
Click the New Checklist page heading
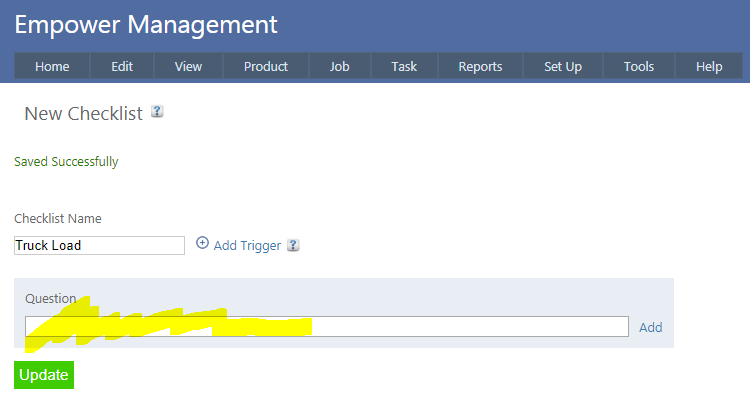point(83,114)
